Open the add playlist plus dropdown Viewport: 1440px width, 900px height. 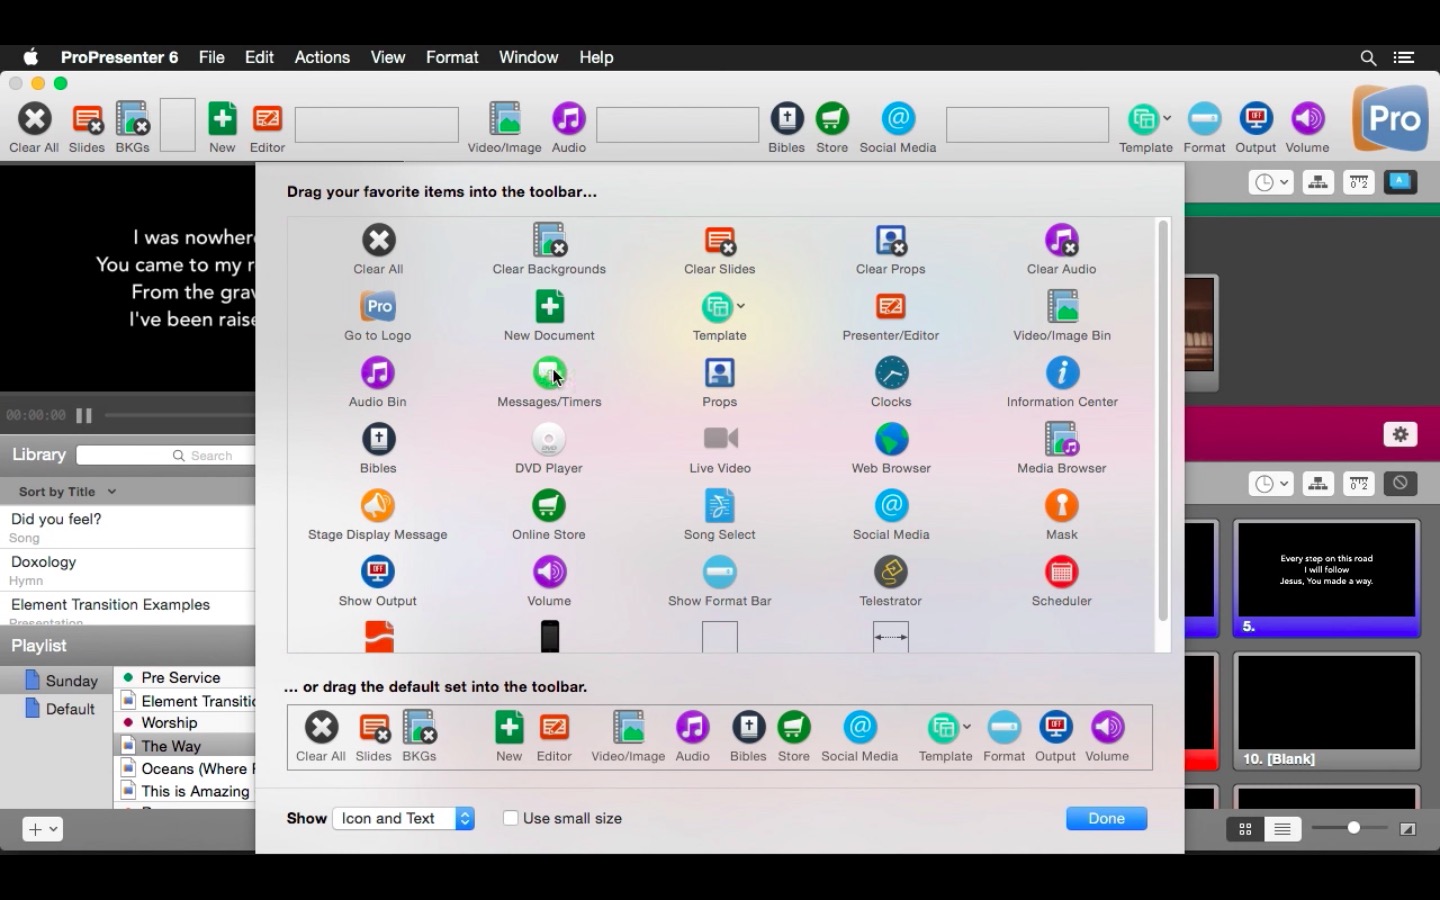coord(42,829)
